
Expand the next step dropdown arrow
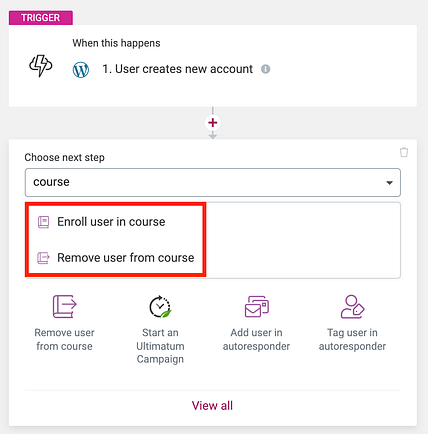coord(389,183)
